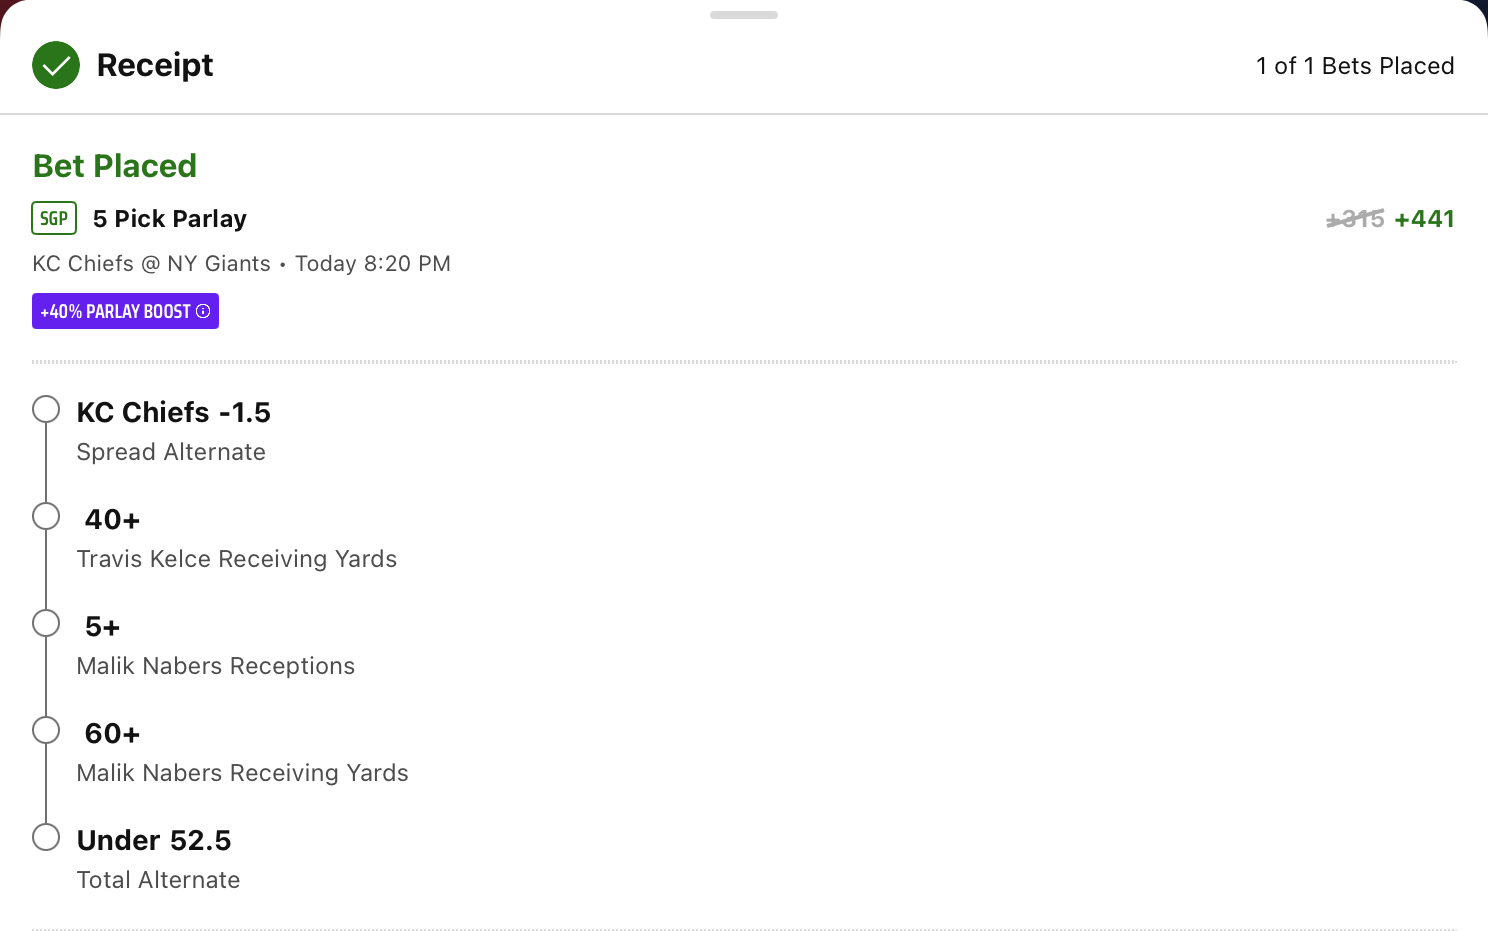
Task: Select the 40+ Kelce yards leg circle
Action: 46,516
